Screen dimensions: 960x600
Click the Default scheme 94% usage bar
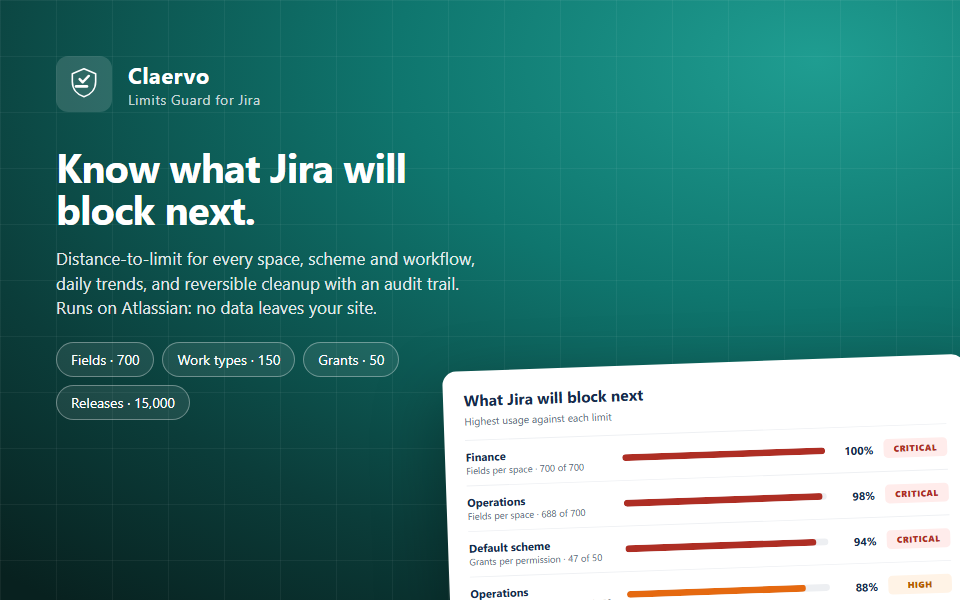click(727, 545)
